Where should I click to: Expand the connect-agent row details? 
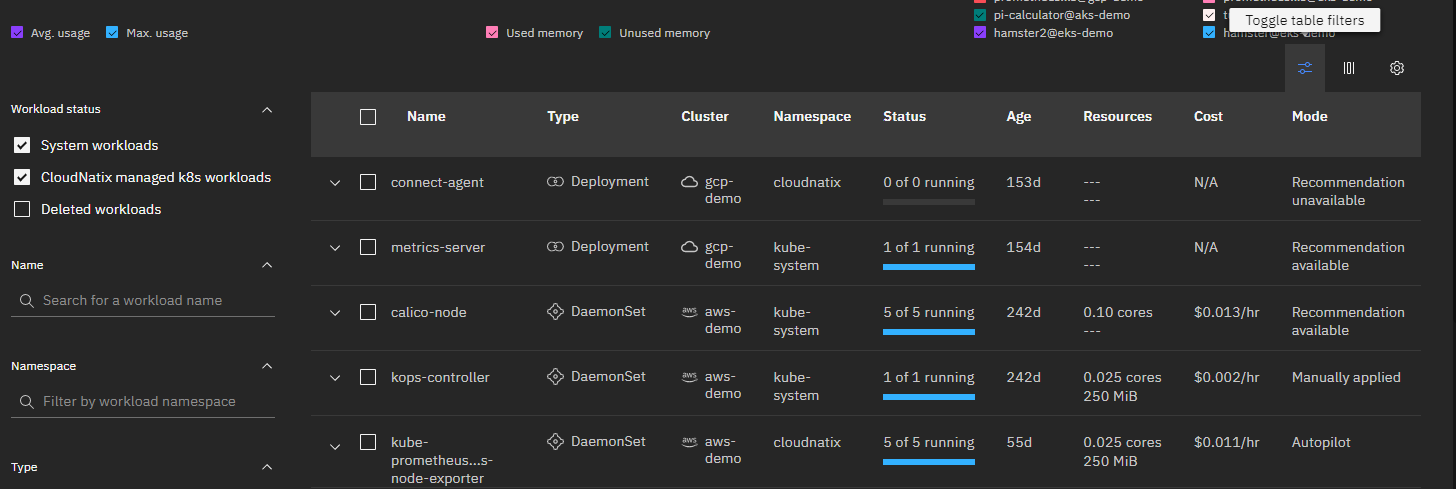coord(335,183)
